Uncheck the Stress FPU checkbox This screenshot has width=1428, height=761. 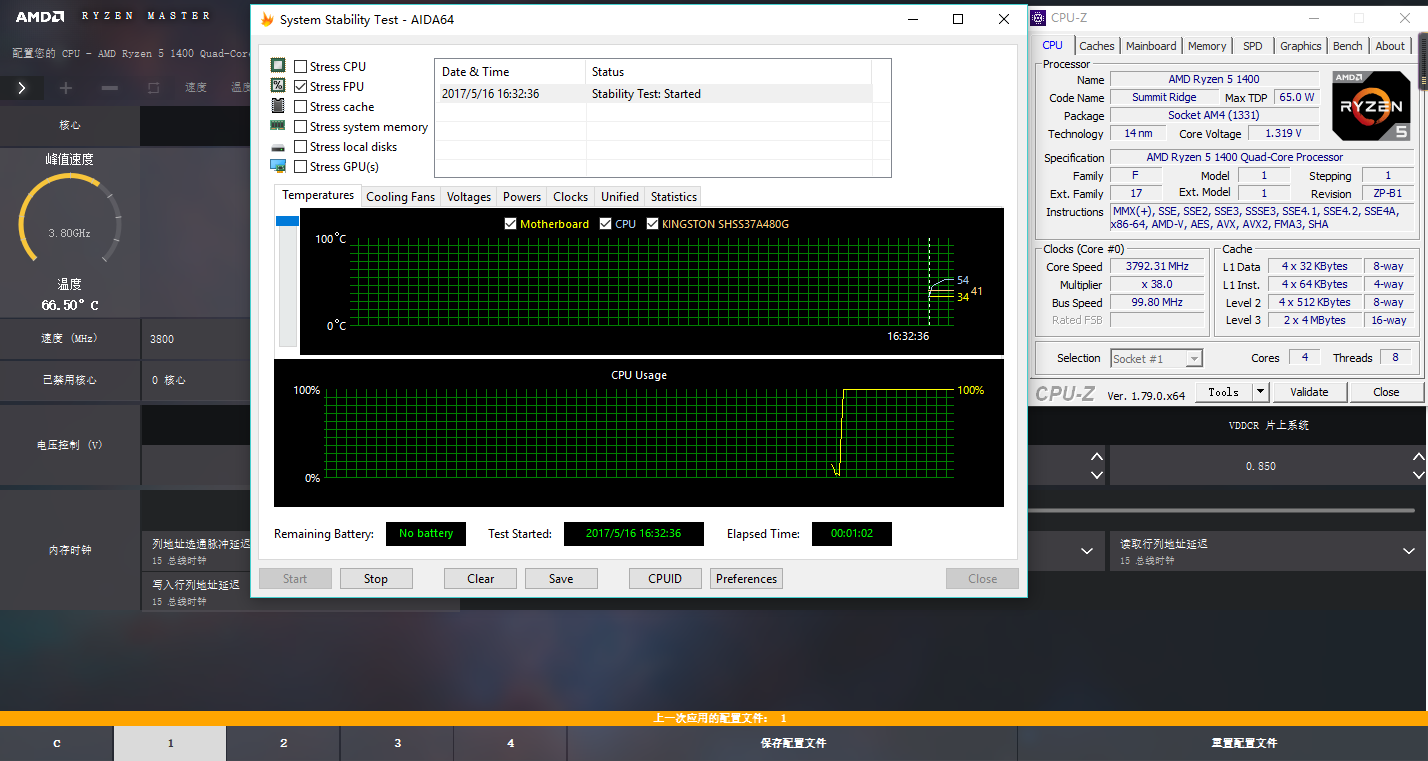300,87
